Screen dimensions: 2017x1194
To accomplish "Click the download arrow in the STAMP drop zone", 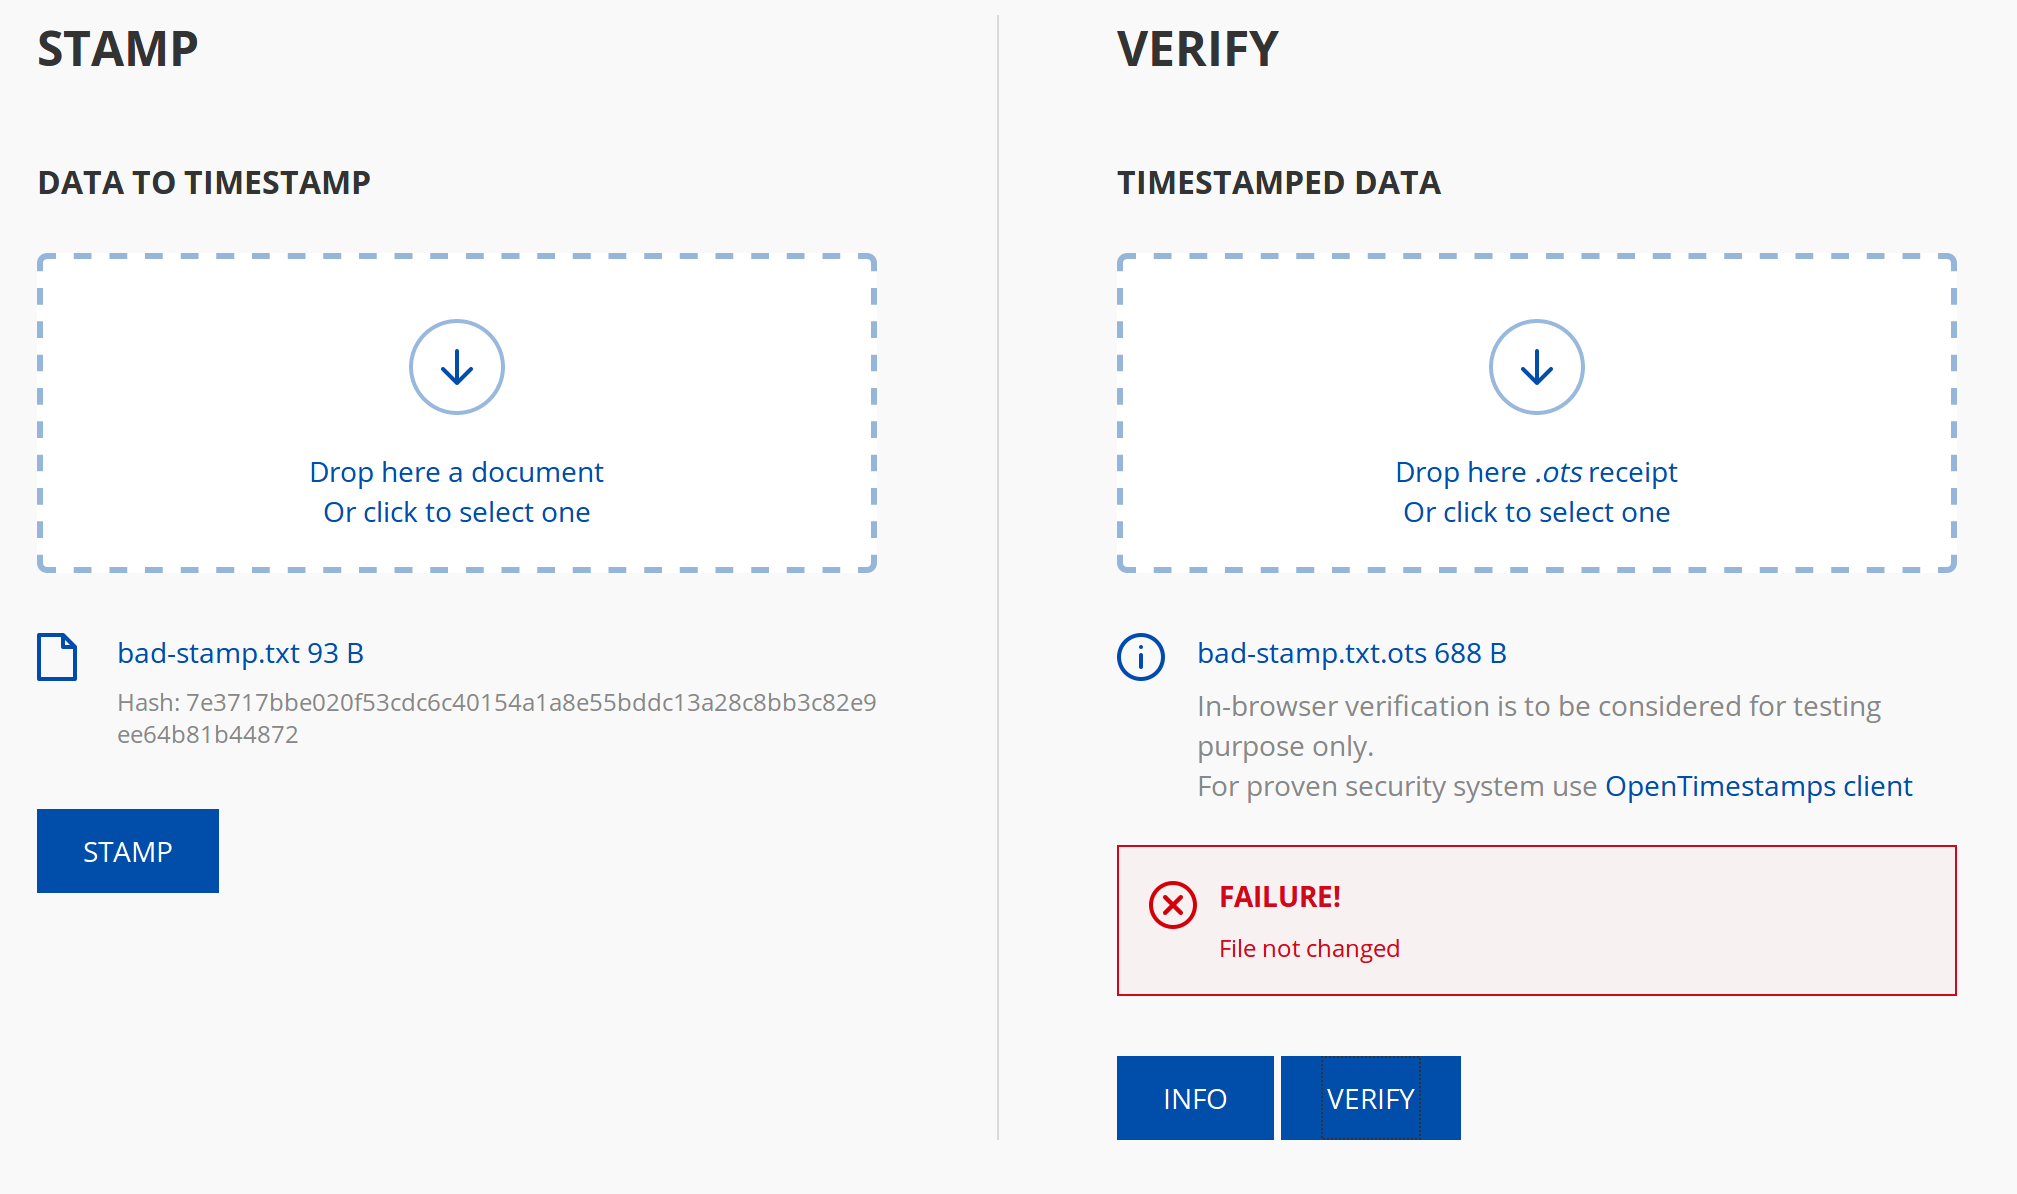I will pyautogui.click(x=456, y=366).
